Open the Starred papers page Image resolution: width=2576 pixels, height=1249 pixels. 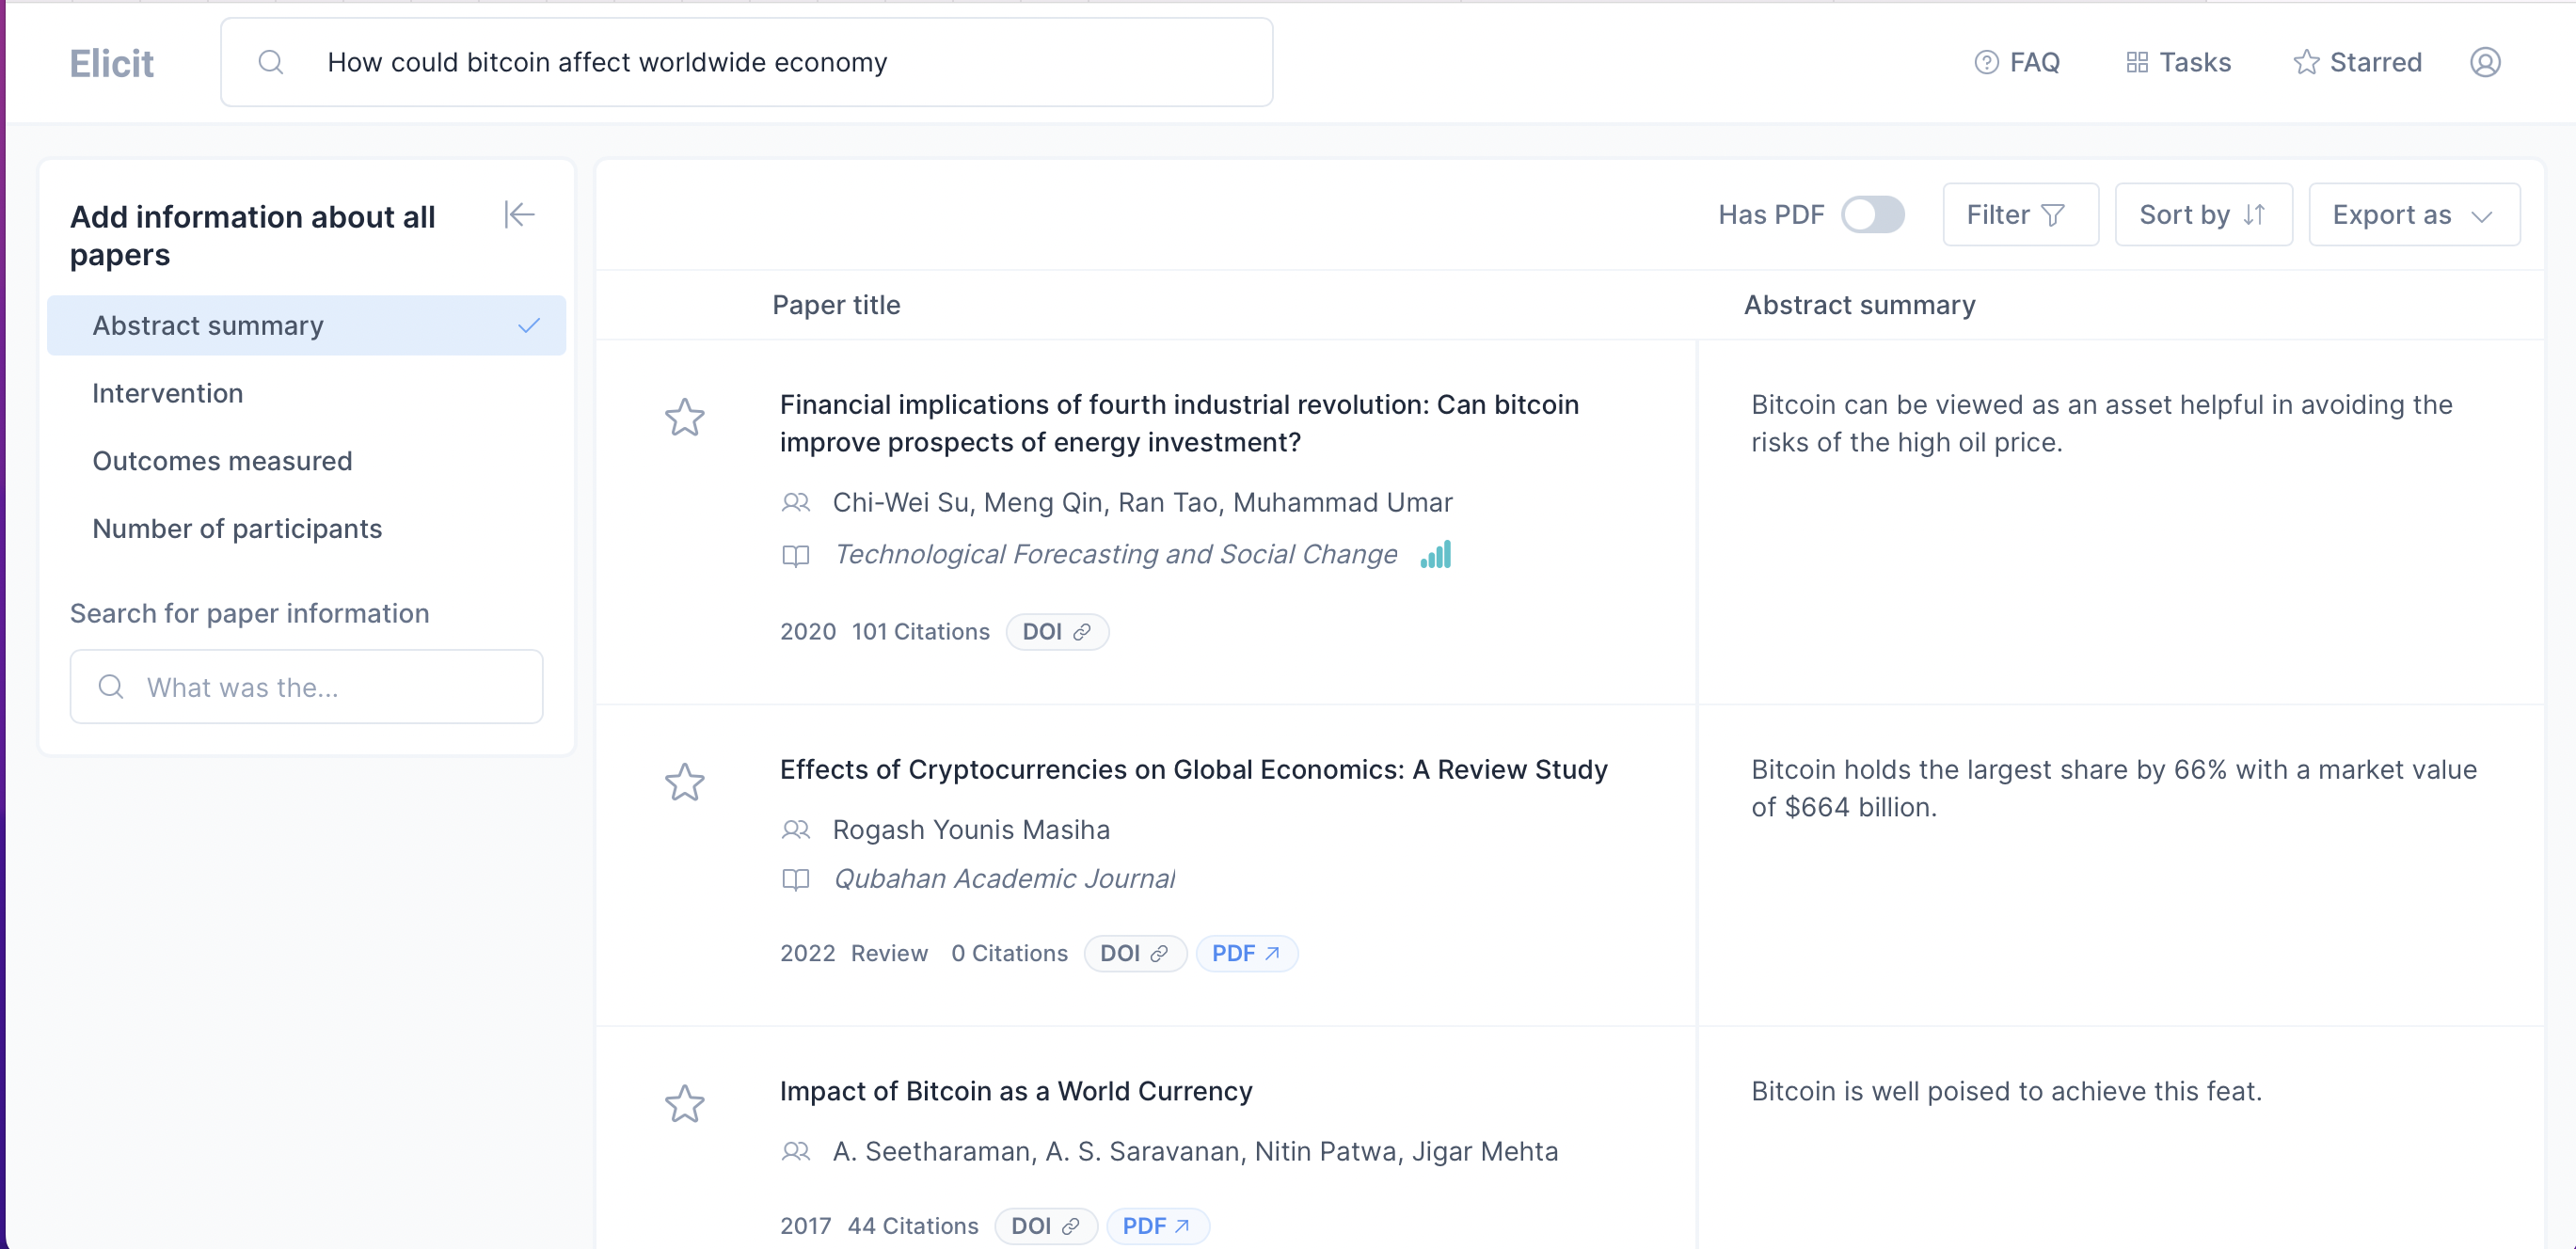coord(2357,62)
